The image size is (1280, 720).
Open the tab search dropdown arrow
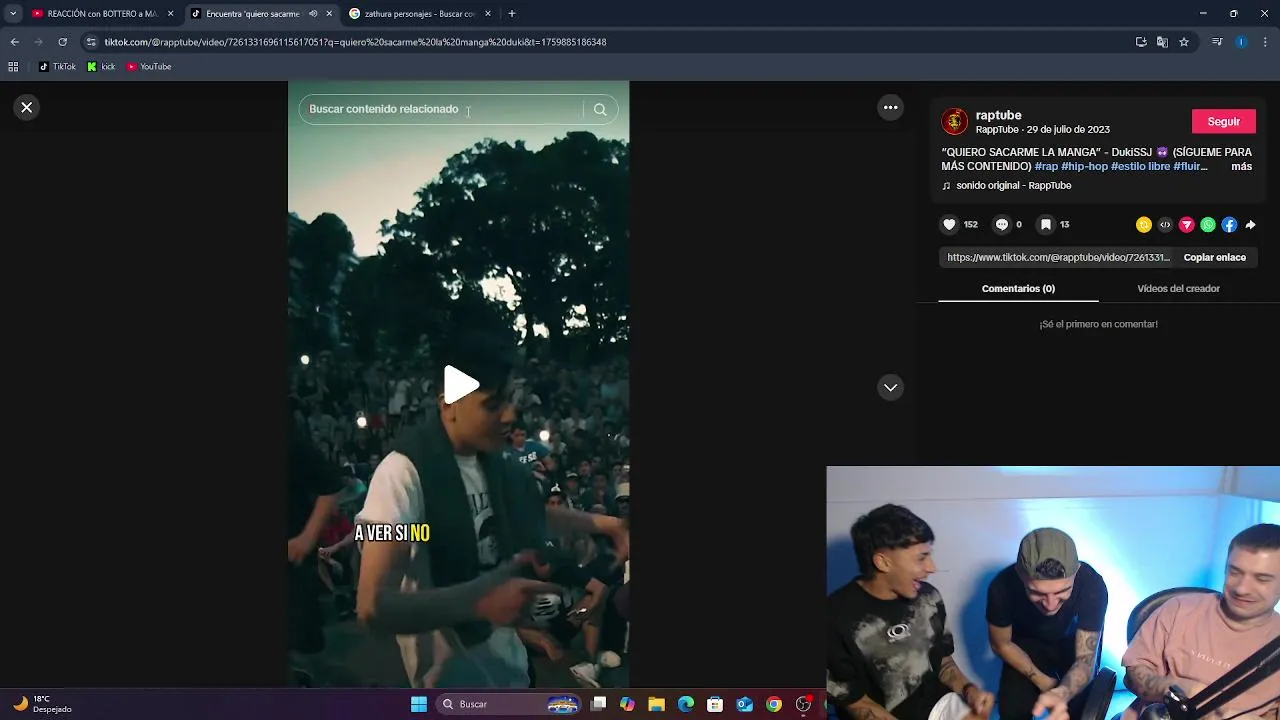12,14
